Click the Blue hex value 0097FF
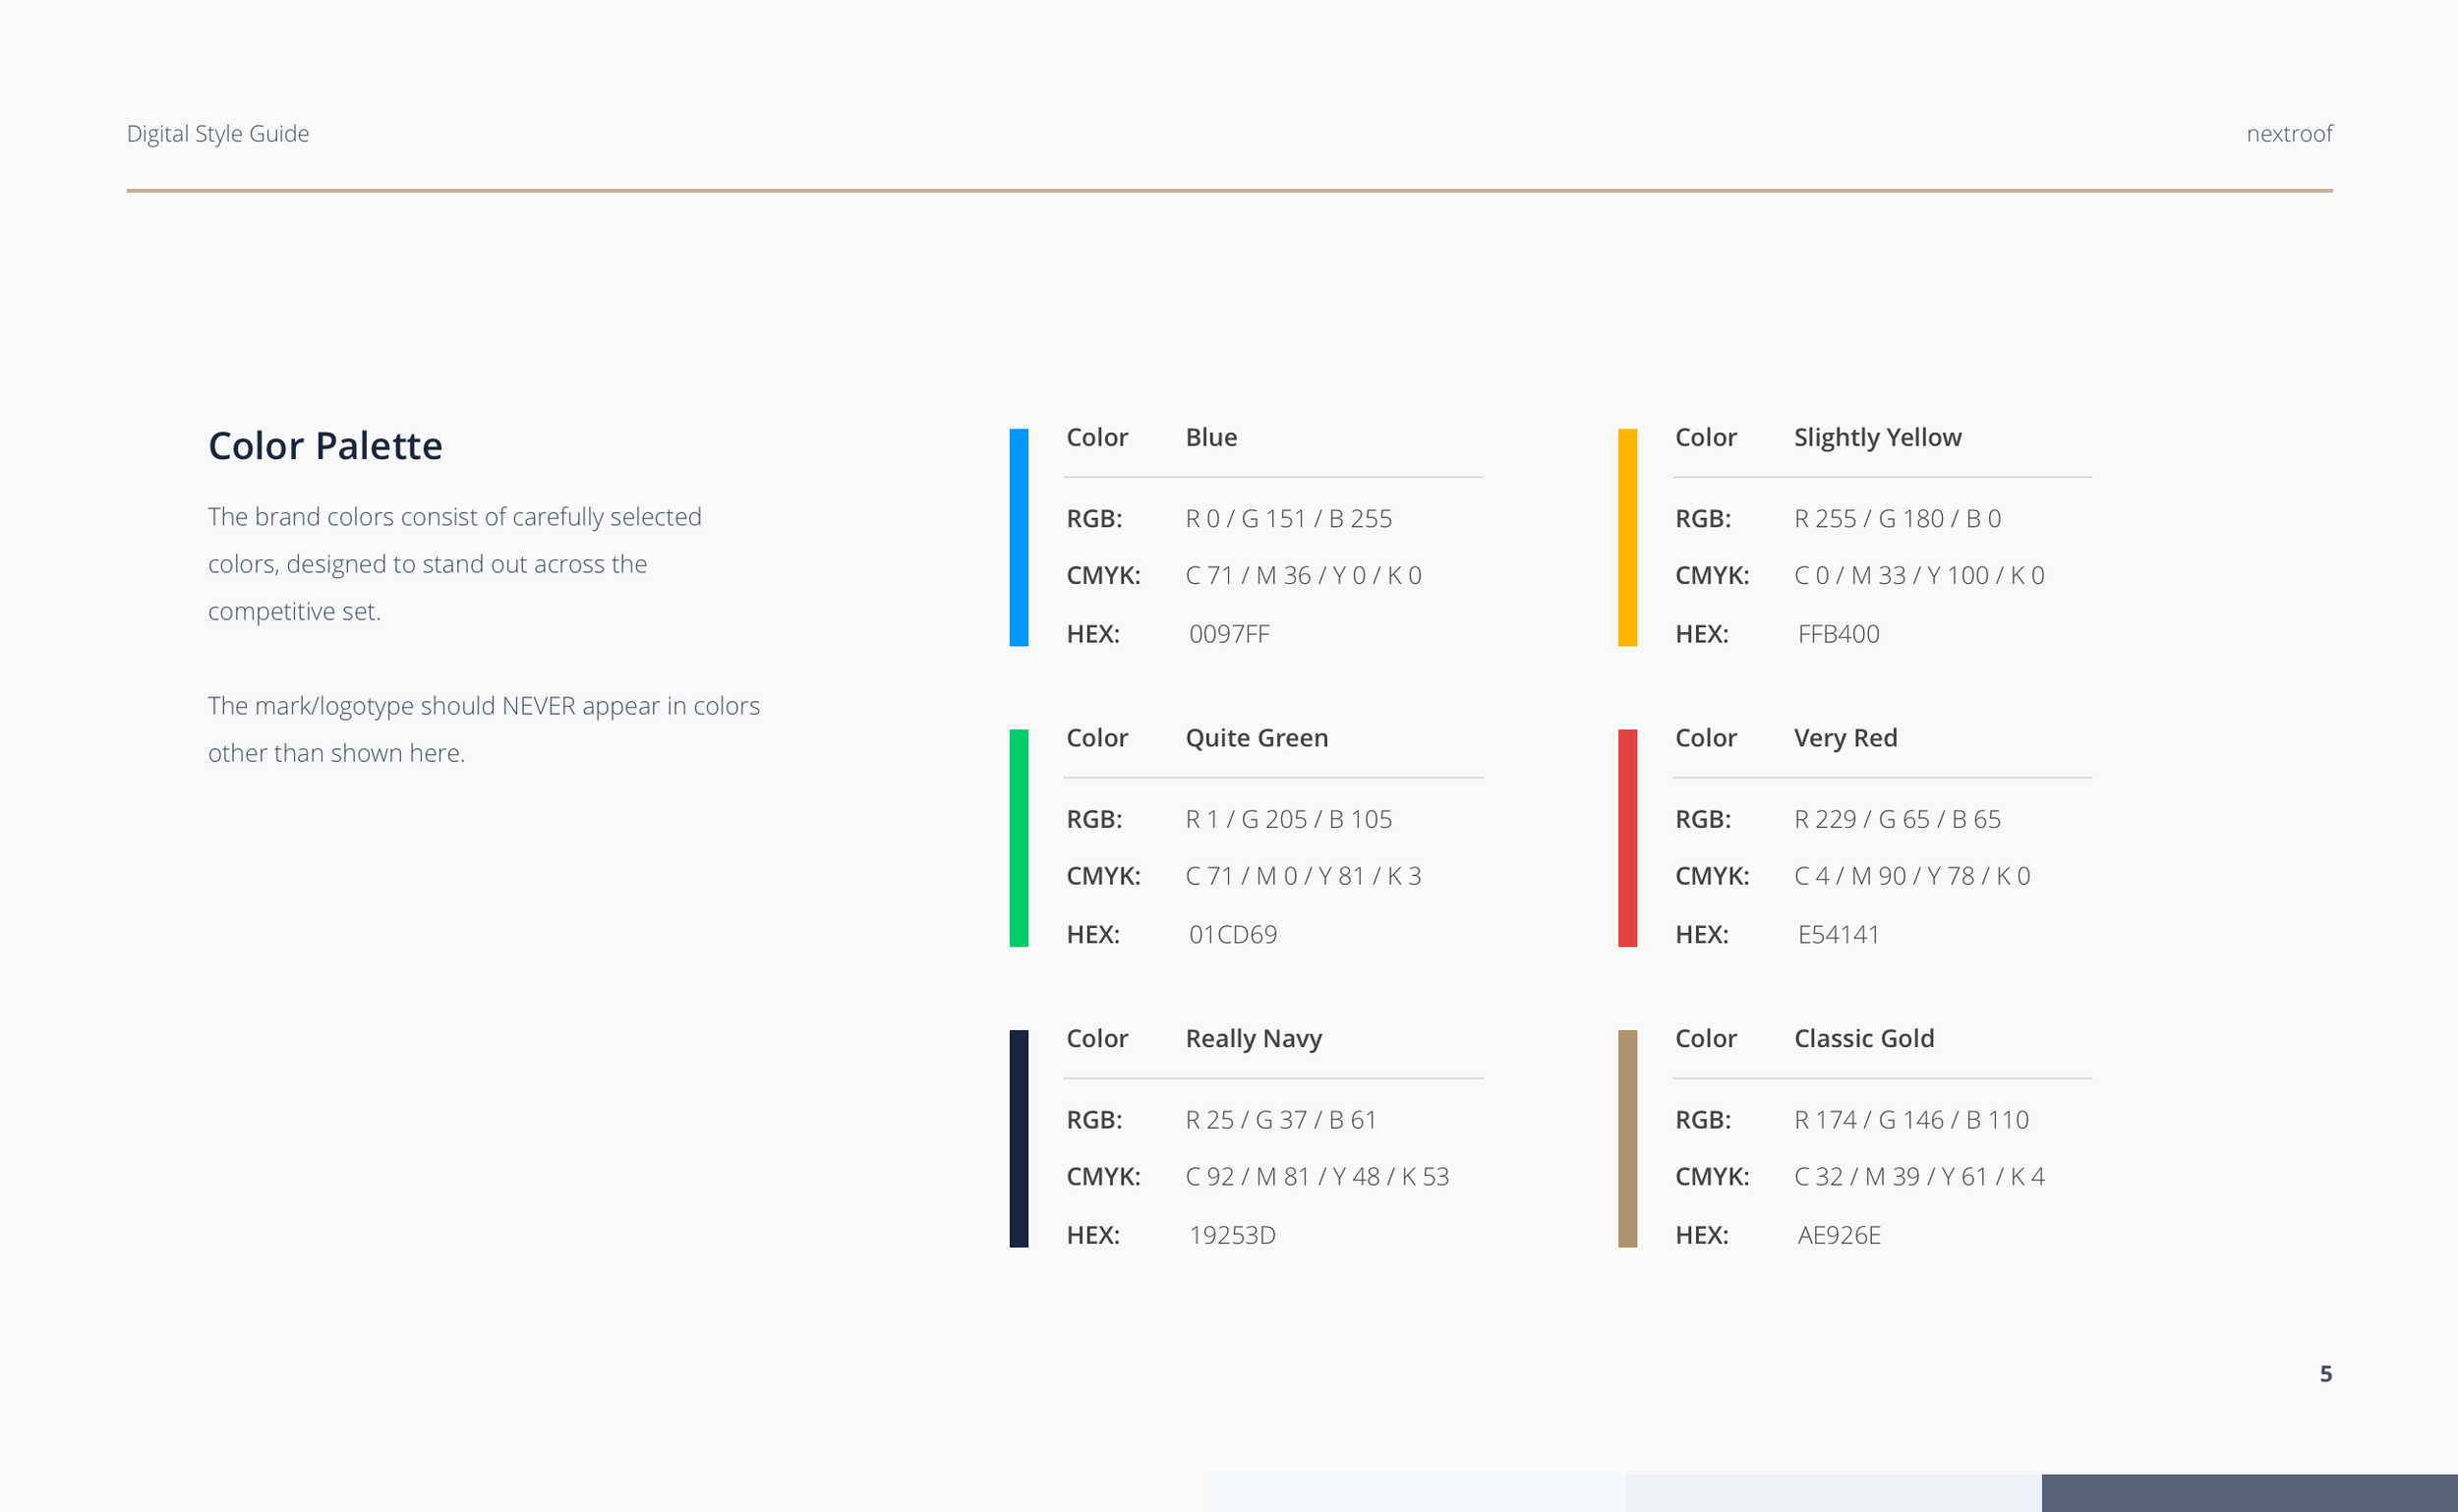 click(1229, 634)
